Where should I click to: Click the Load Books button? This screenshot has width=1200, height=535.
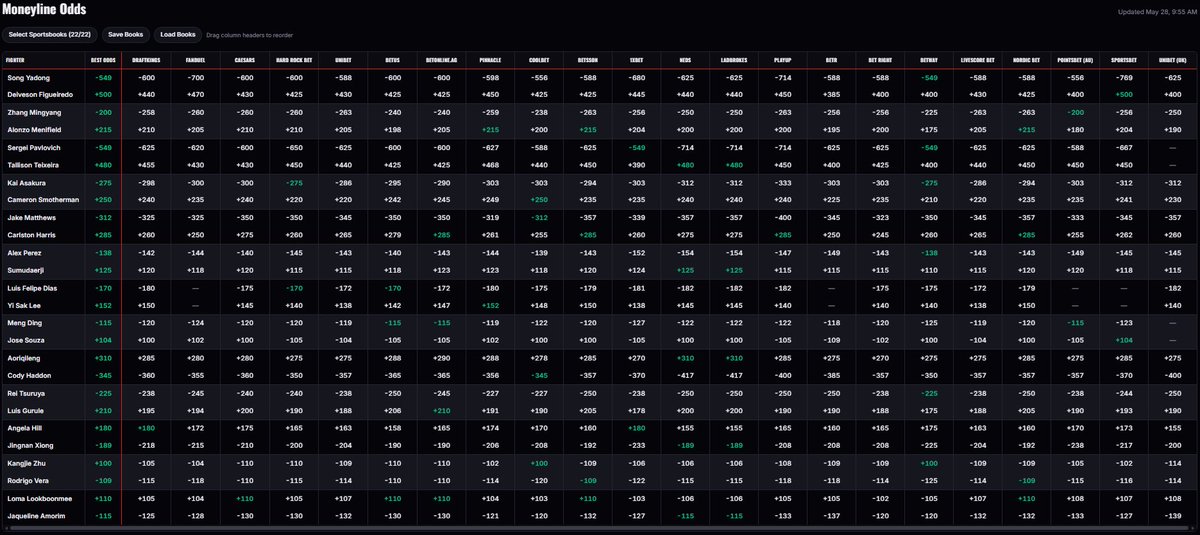(178, 35)
